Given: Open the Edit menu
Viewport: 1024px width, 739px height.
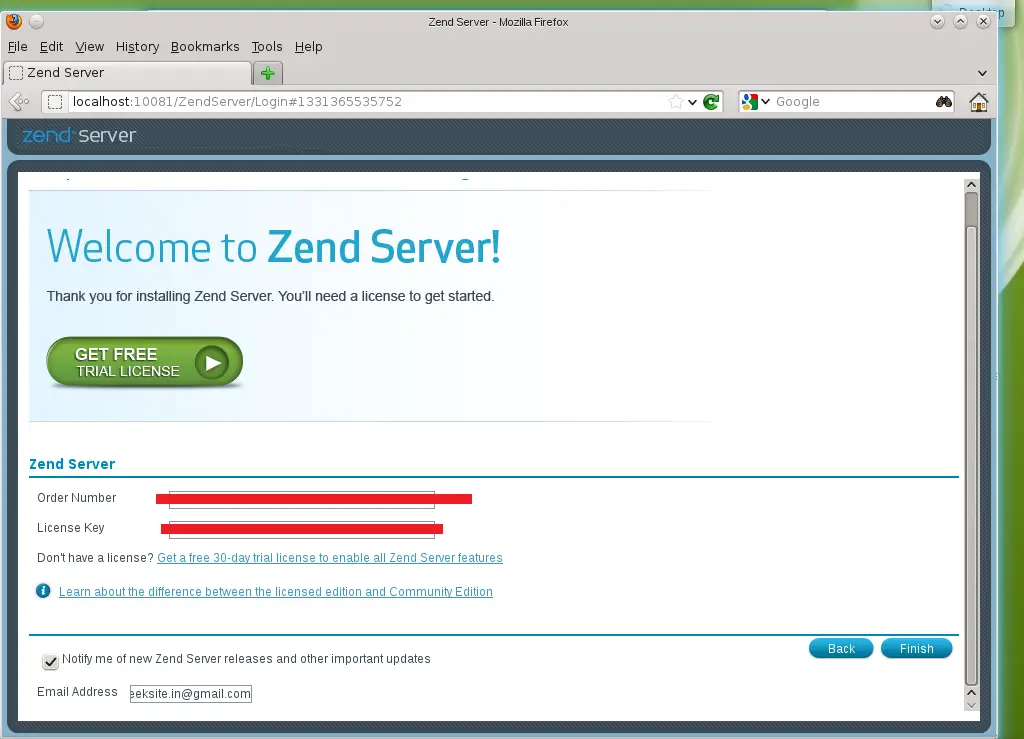Looking at the screenshot, I should (x=51, y=46).
